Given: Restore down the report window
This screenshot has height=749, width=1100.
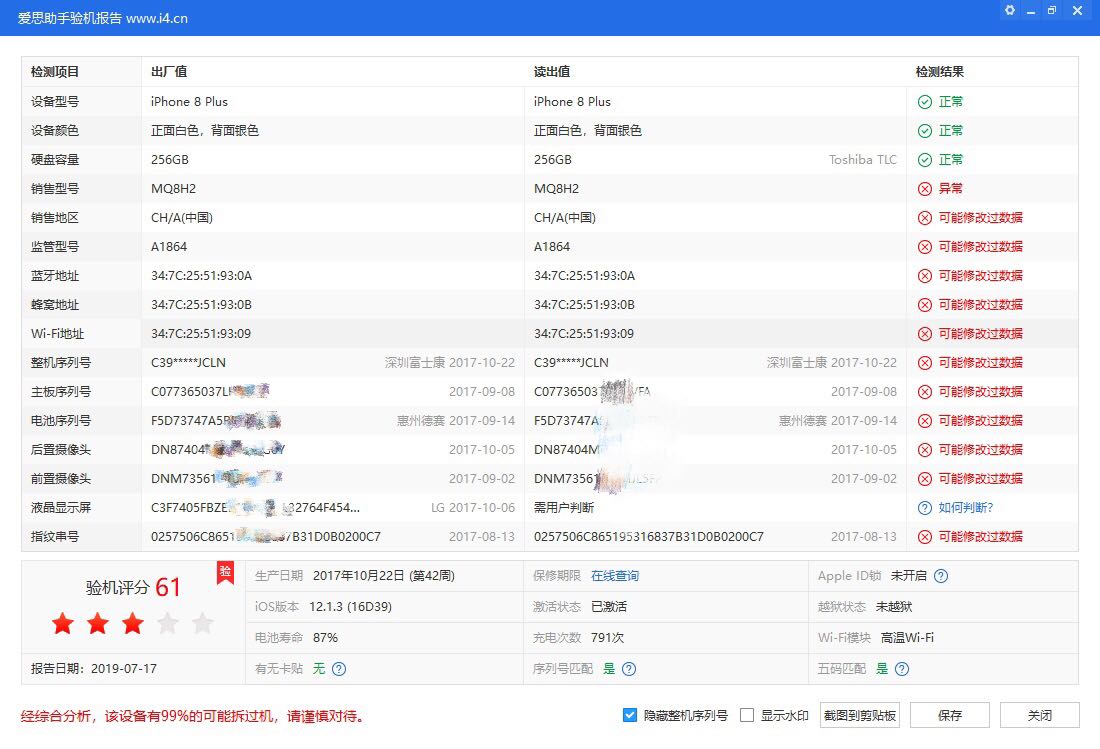Looking at the screenshot, I should pos(1052,11).
